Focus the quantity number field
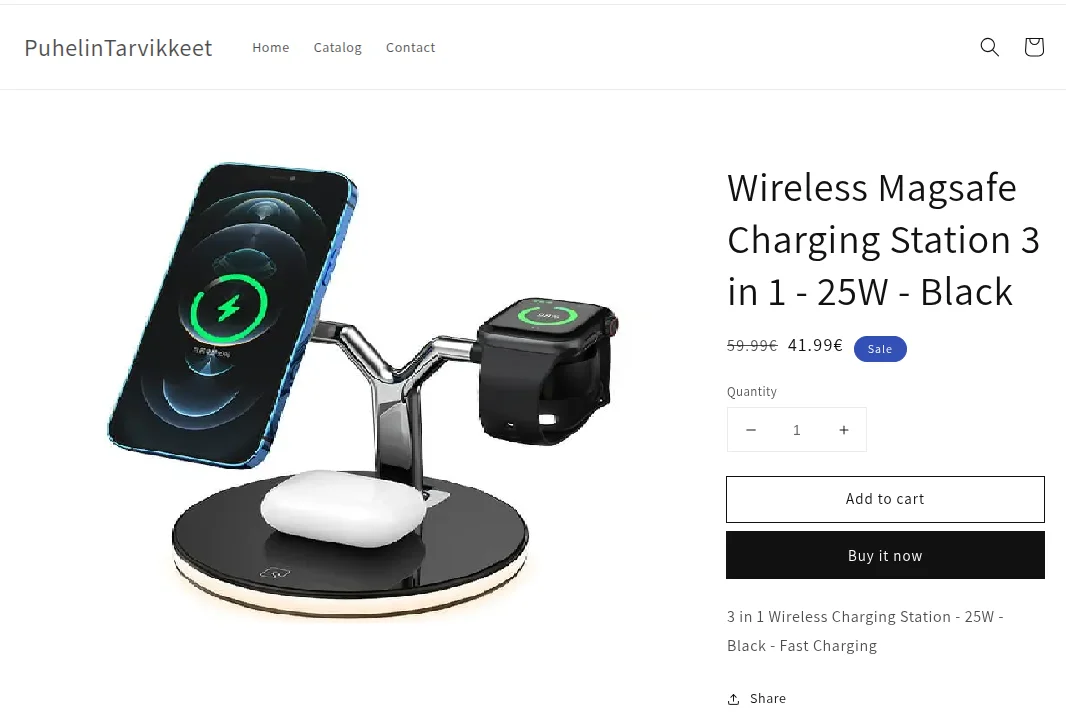1066x718 pixels. pyautogui.click(x=797, y=430)
